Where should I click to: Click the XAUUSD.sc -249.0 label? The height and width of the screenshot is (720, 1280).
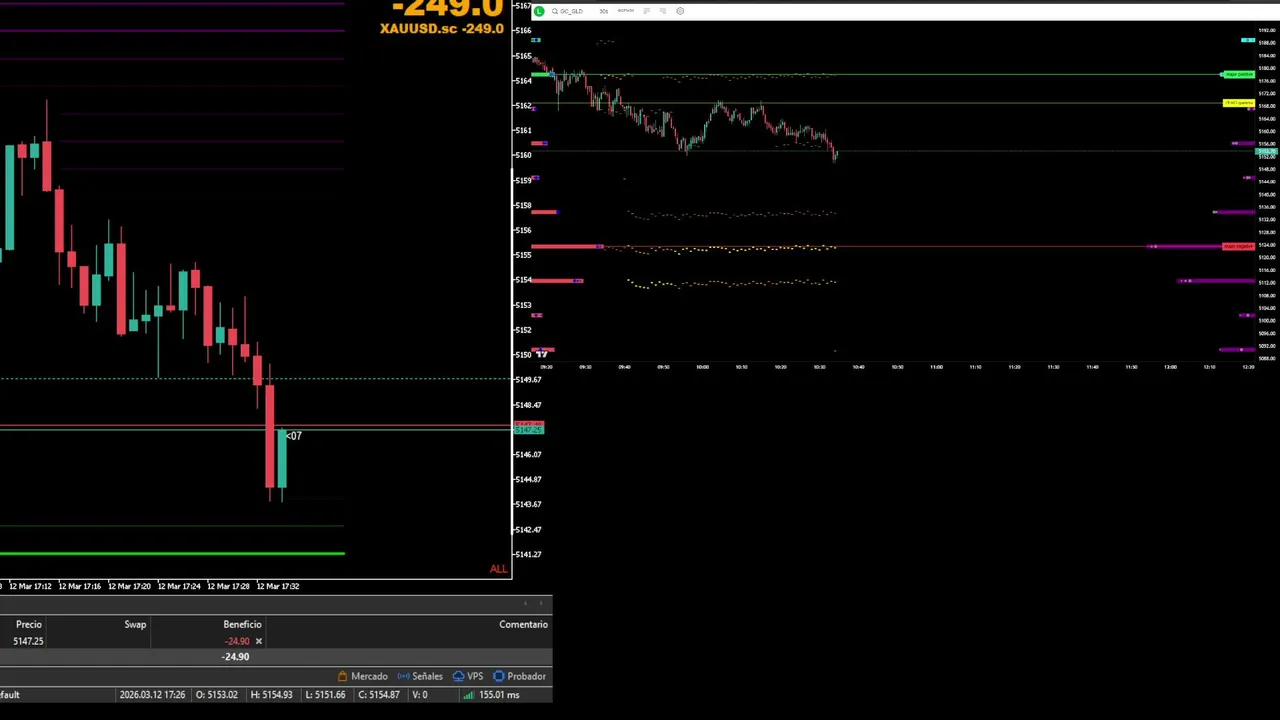[441, 29]
